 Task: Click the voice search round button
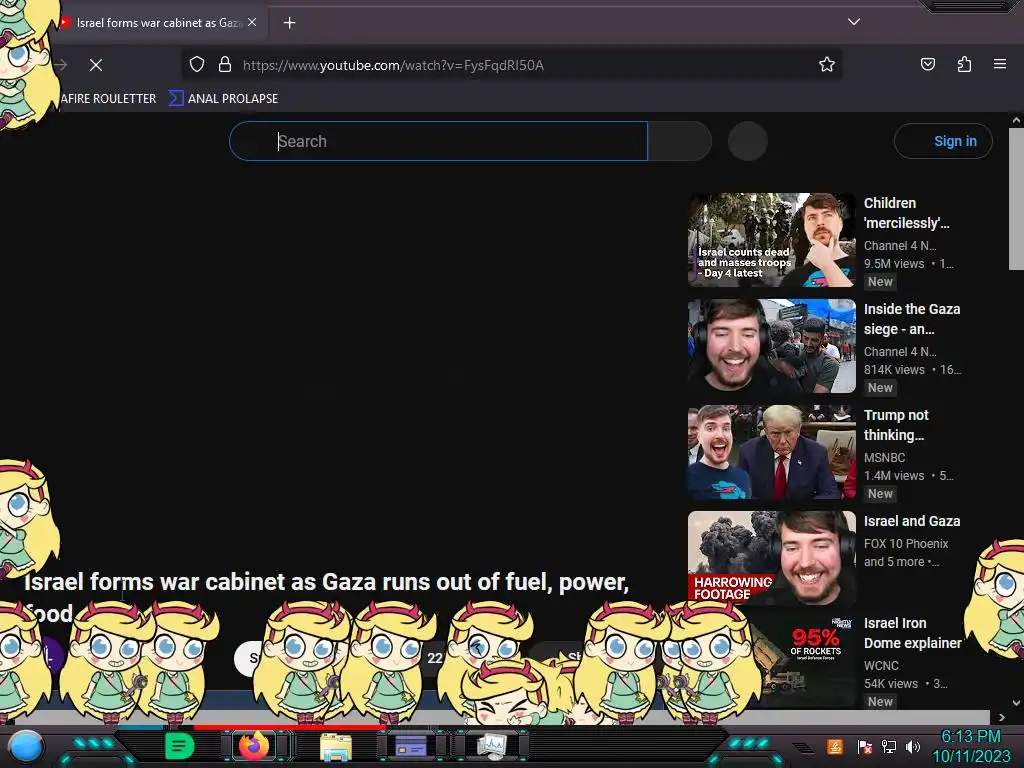748,141
